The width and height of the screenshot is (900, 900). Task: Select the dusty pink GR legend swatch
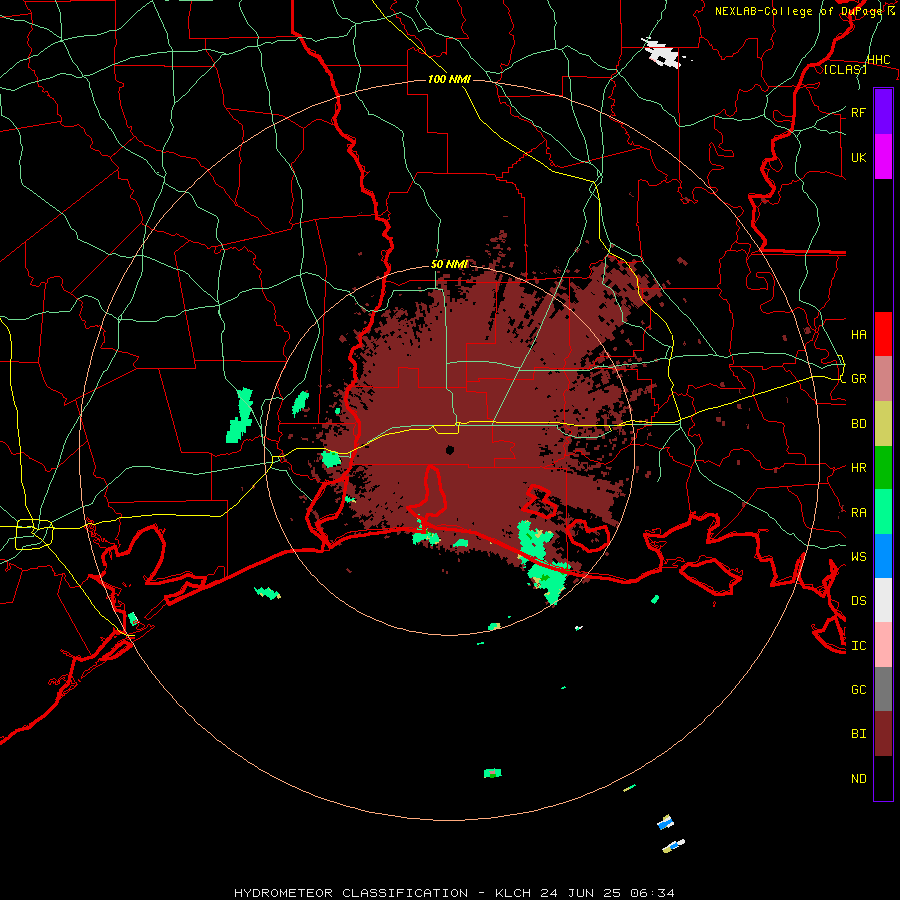coord(883,379)
